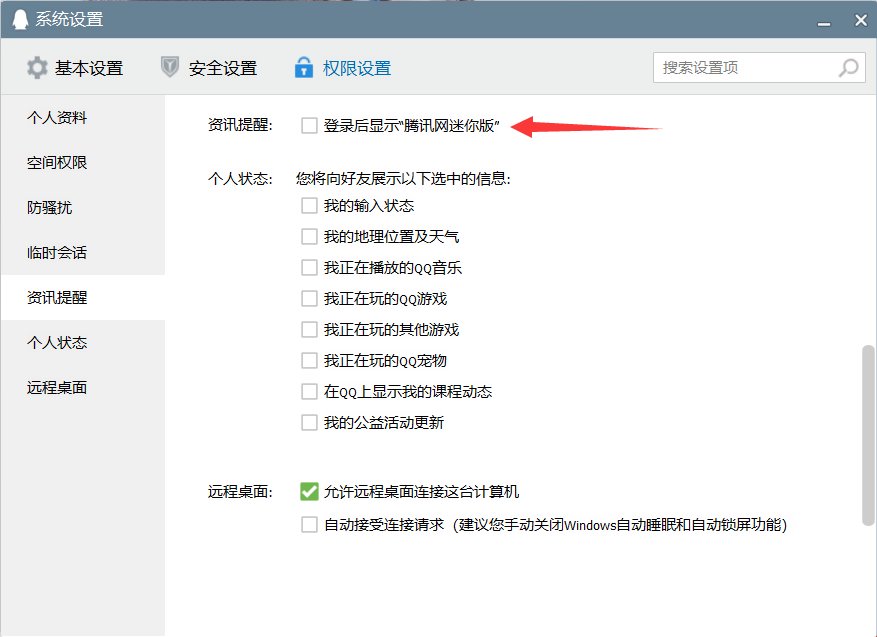Enable 我的地理位置及天气 sharing
Viewport: 877px width, 637px height.
[310, 236]
